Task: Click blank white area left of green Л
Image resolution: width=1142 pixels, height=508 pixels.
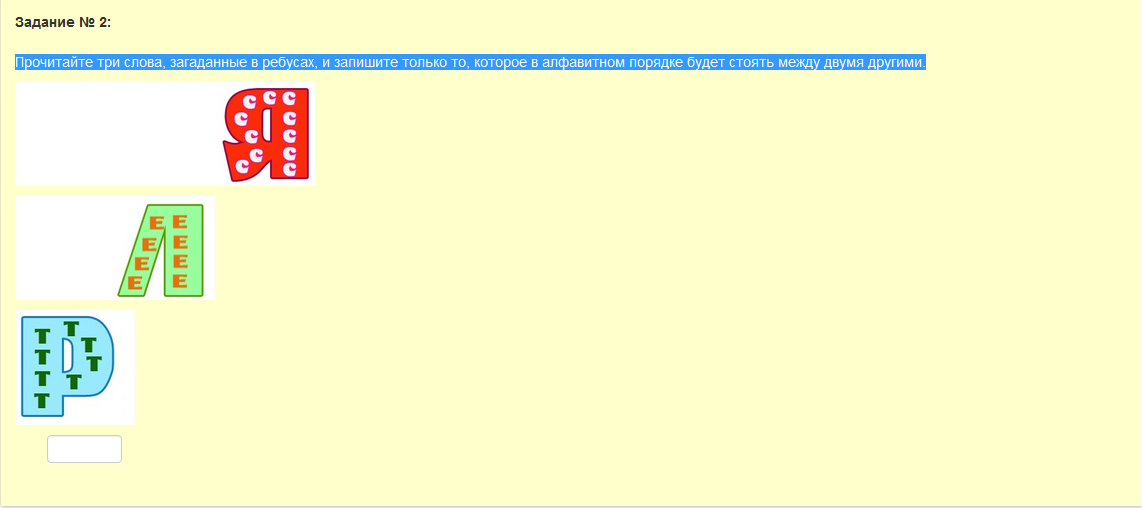Action: click(65, 250)
